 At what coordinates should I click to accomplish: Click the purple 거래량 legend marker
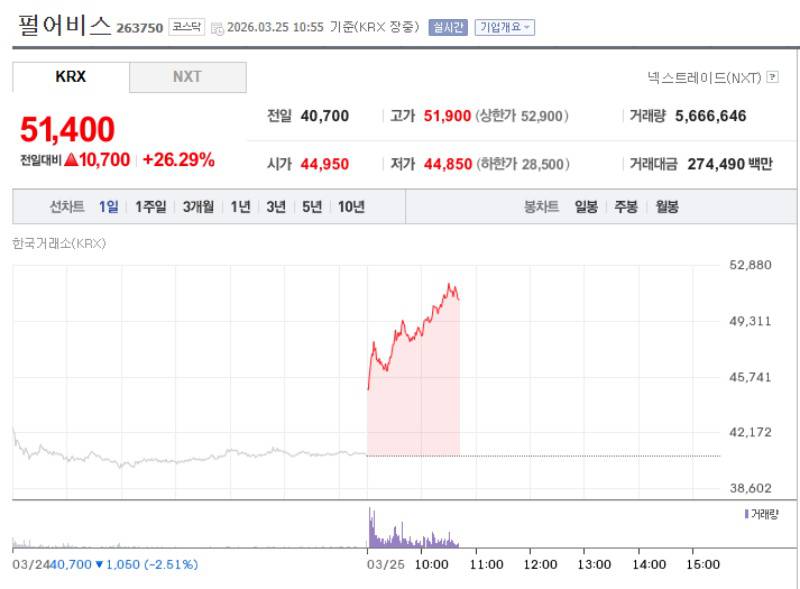(x=746, y=513)
